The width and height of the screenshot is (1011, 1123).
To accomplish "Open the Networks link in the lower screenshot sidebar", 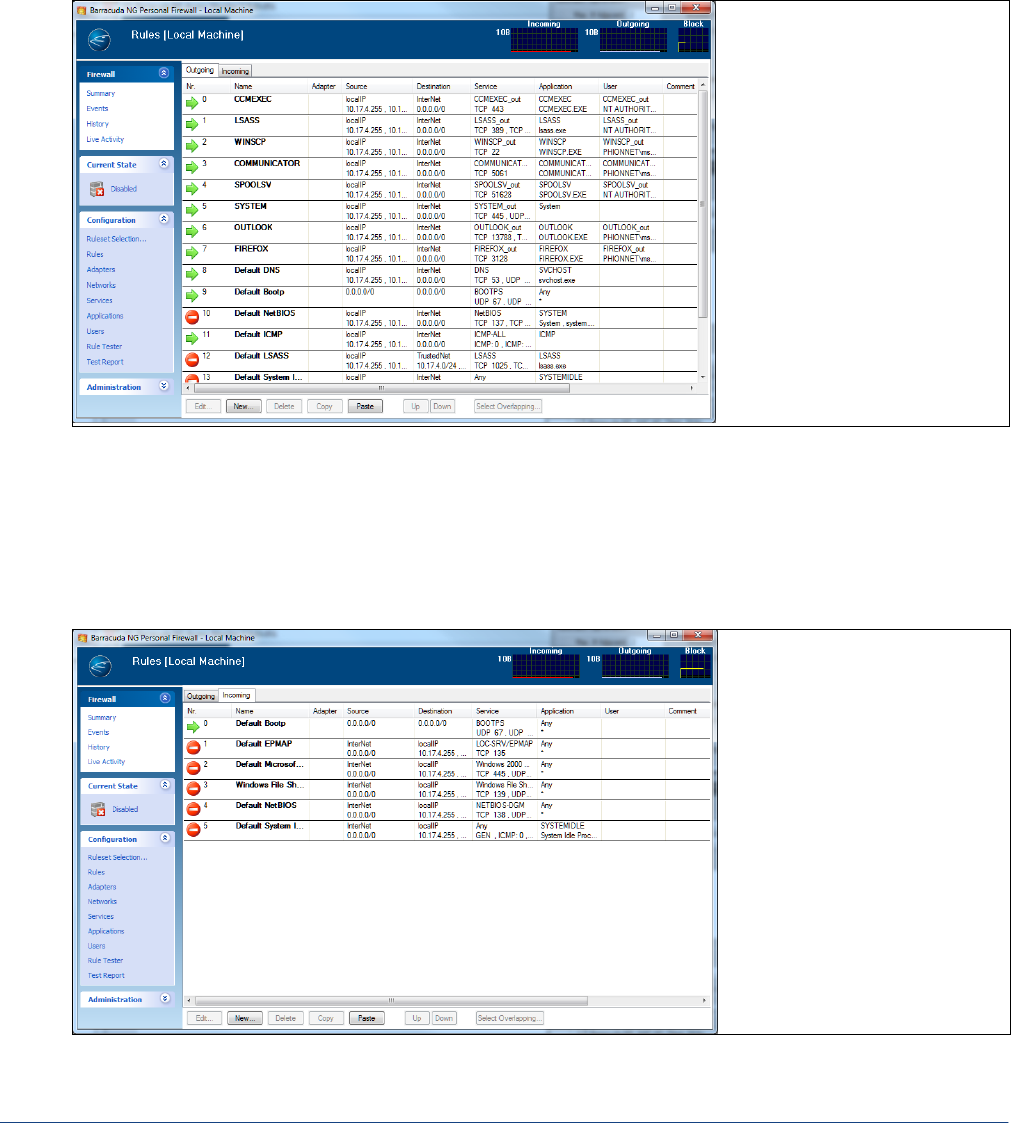I will (x=102, y=902).
